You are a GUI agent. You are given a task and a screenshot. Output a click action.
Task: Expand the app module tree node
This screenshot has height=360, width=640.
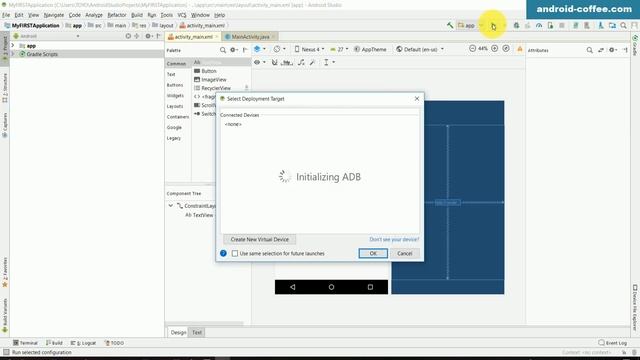[x=13, y=46]
